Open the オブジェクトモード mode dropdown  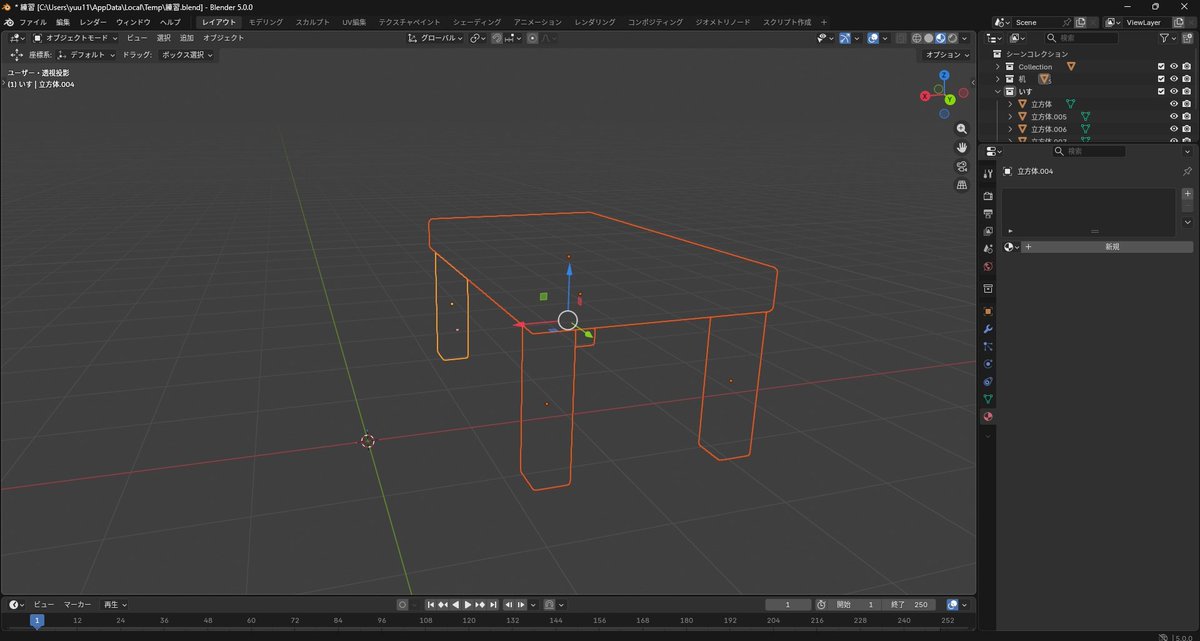[77, 38]
